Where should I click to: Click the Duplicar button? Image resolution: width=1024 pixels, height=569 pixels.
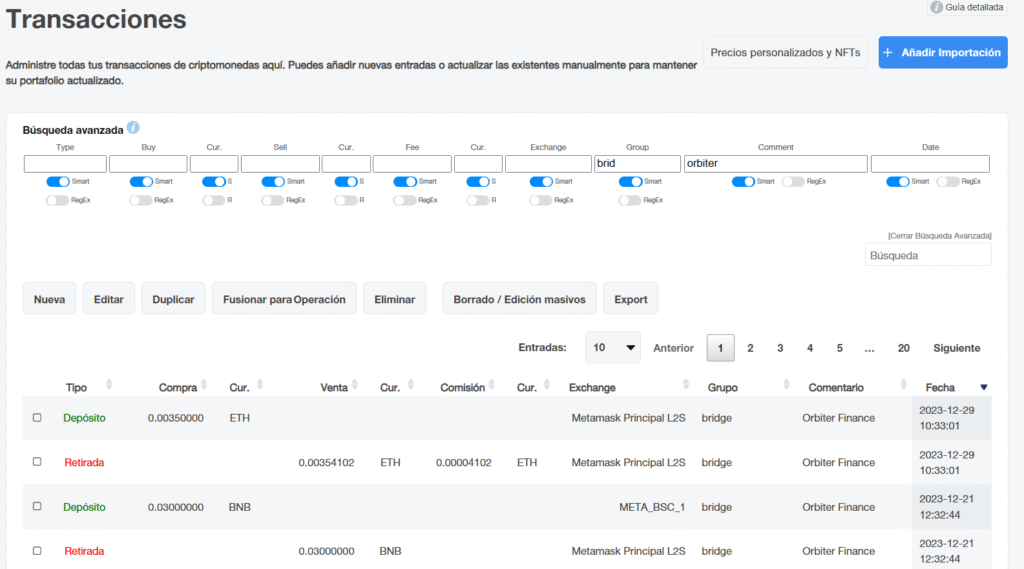[173, 299]
